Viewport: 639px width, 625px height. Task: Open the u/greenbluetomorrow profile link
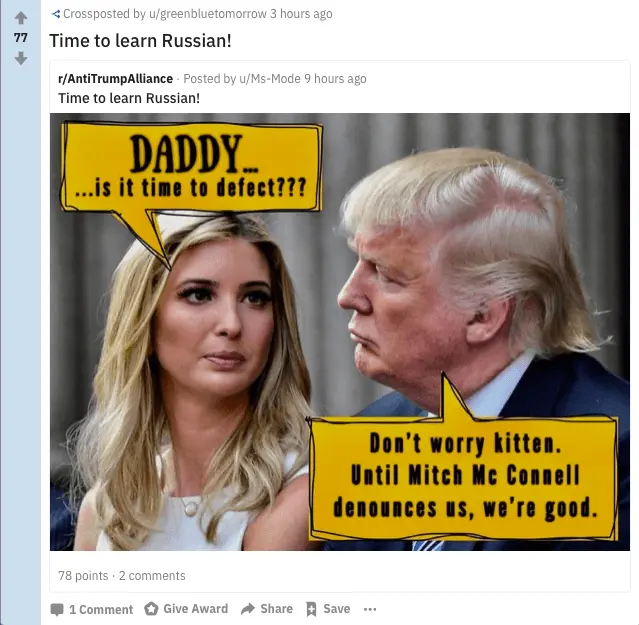click(207, 14)
